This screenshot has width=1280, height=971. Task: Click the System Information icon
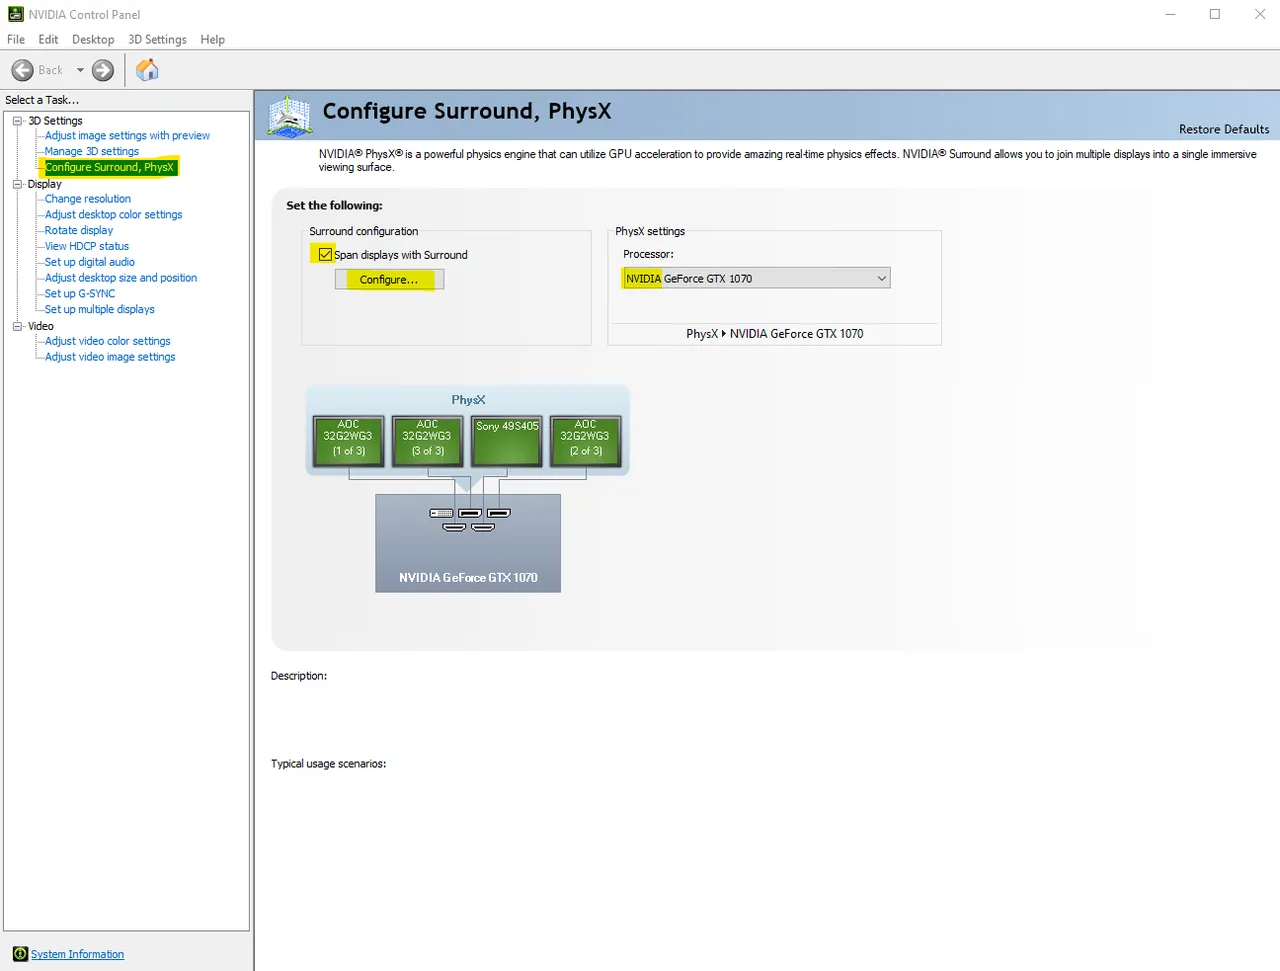click(x=20, y=954)
